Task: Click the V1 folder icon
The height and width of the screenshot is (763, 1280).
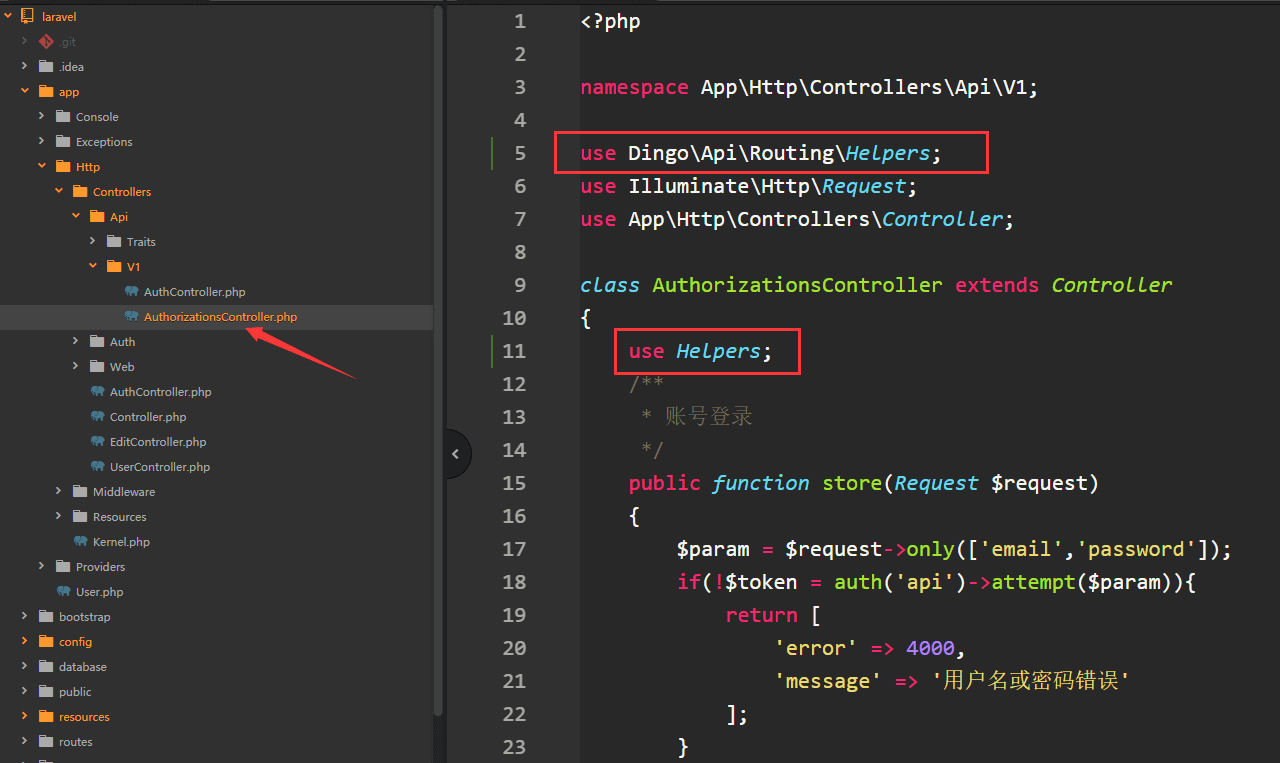Action: (x=114, y=267)
